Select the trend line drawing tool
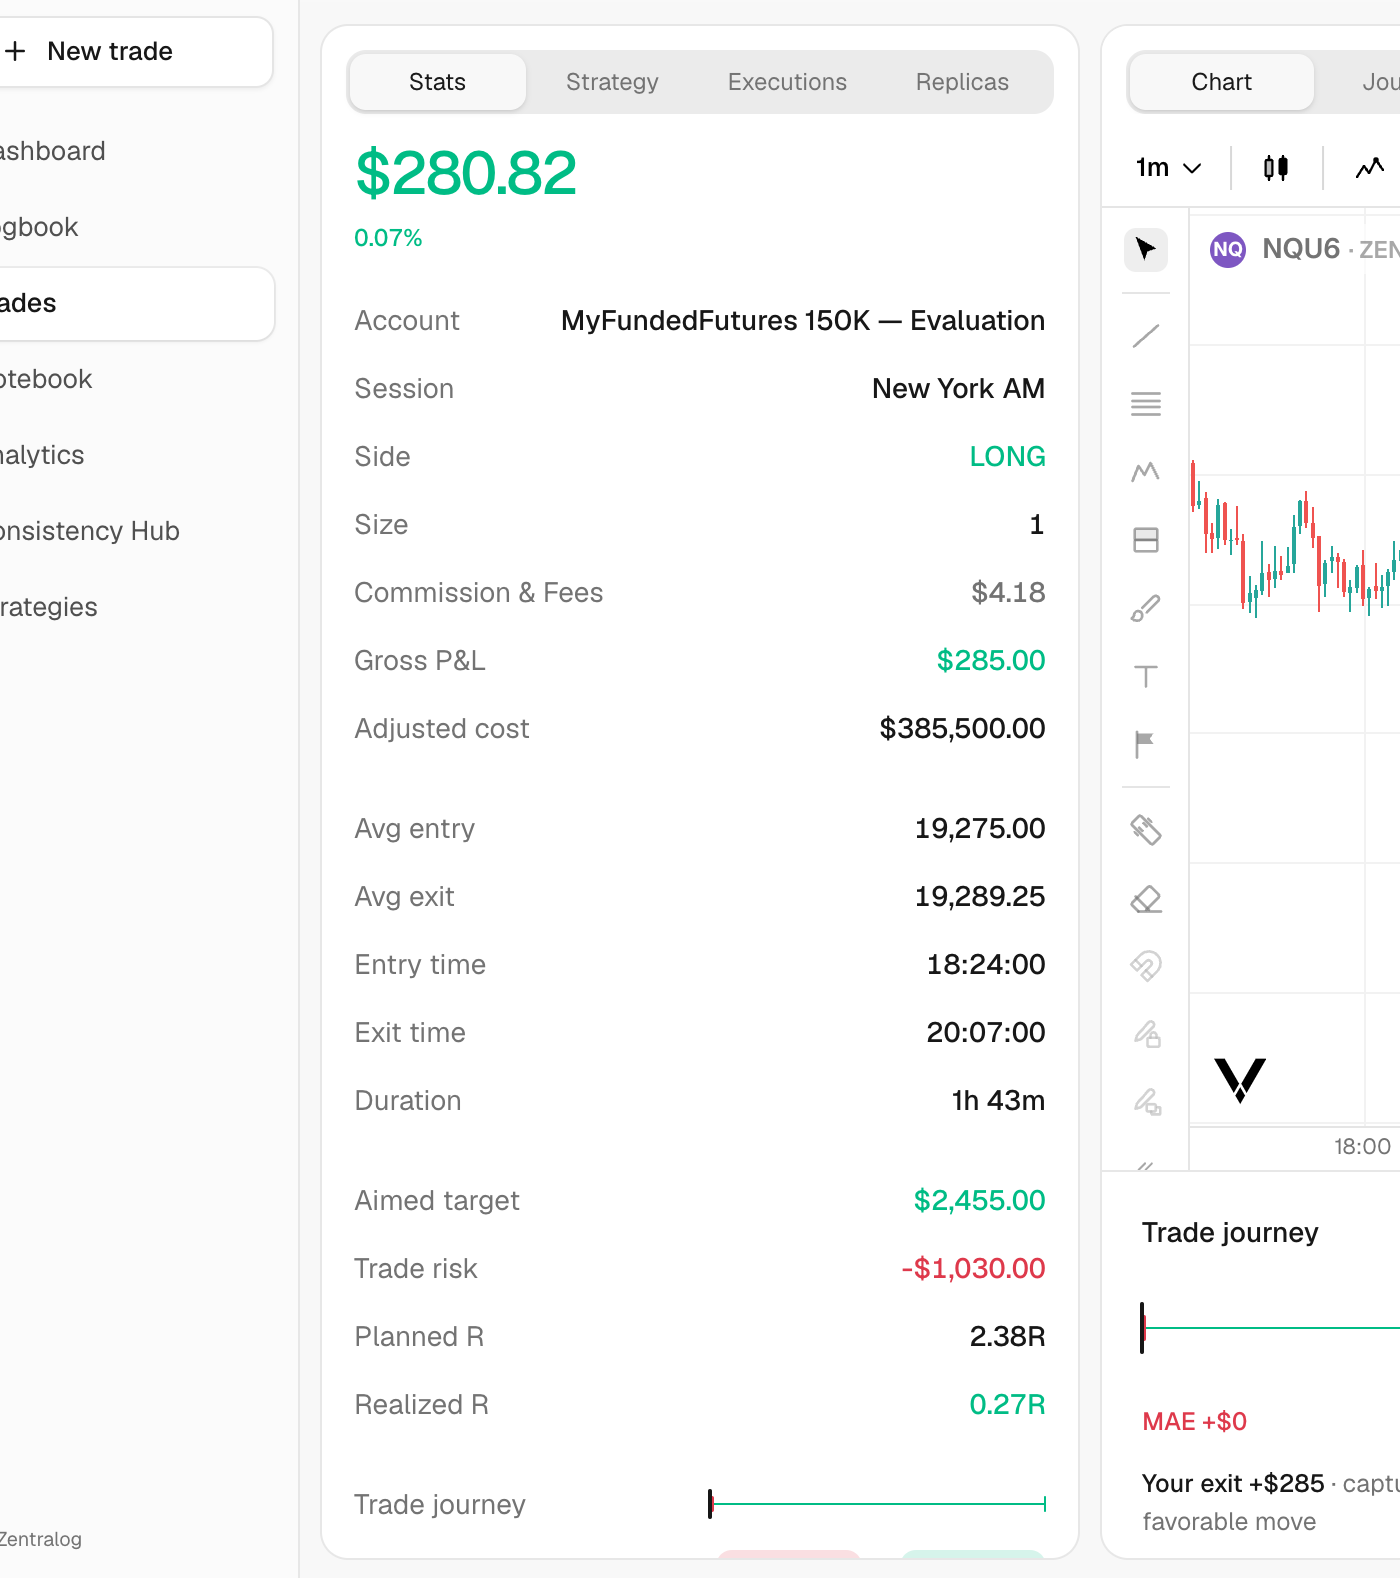This screenshot has height=1578, width=1400. pyautogui.click(x=1146, y=336)
